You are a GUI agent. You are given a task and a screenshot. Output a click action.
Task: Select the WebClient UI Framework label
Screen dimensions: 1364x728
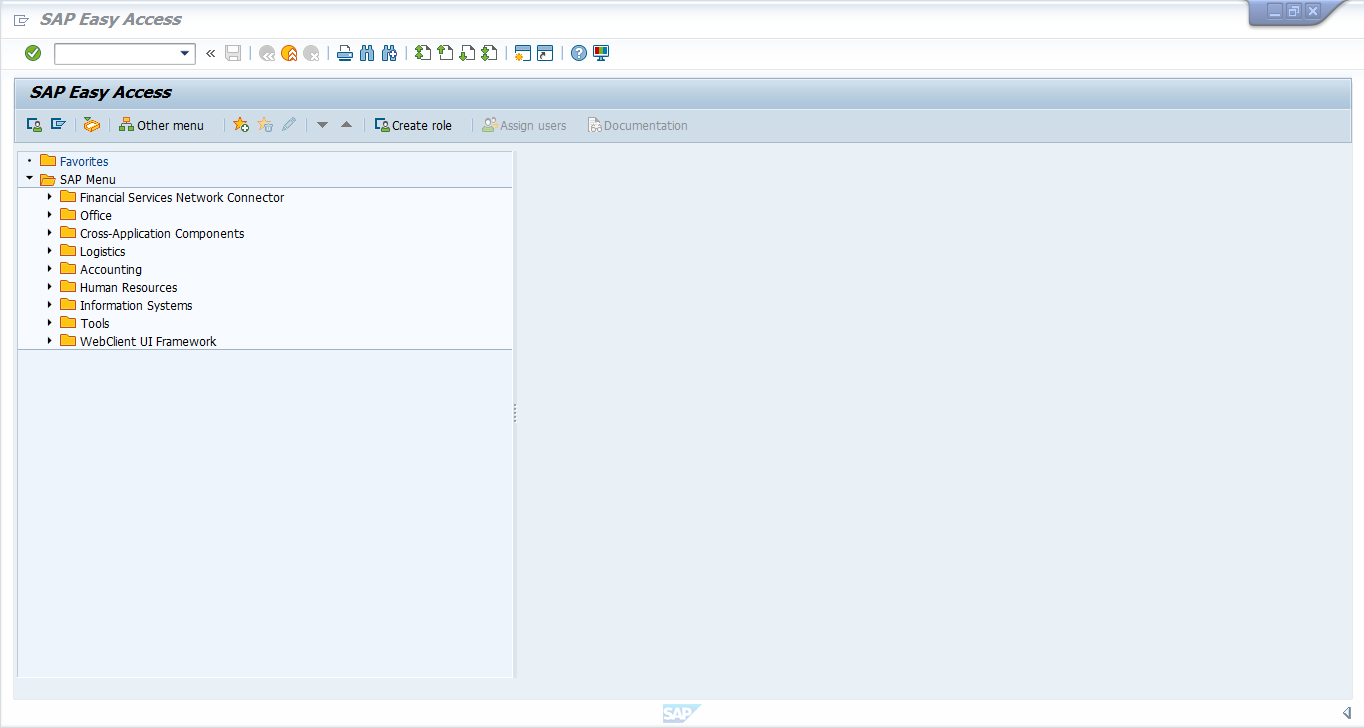[x=148, y=341]
